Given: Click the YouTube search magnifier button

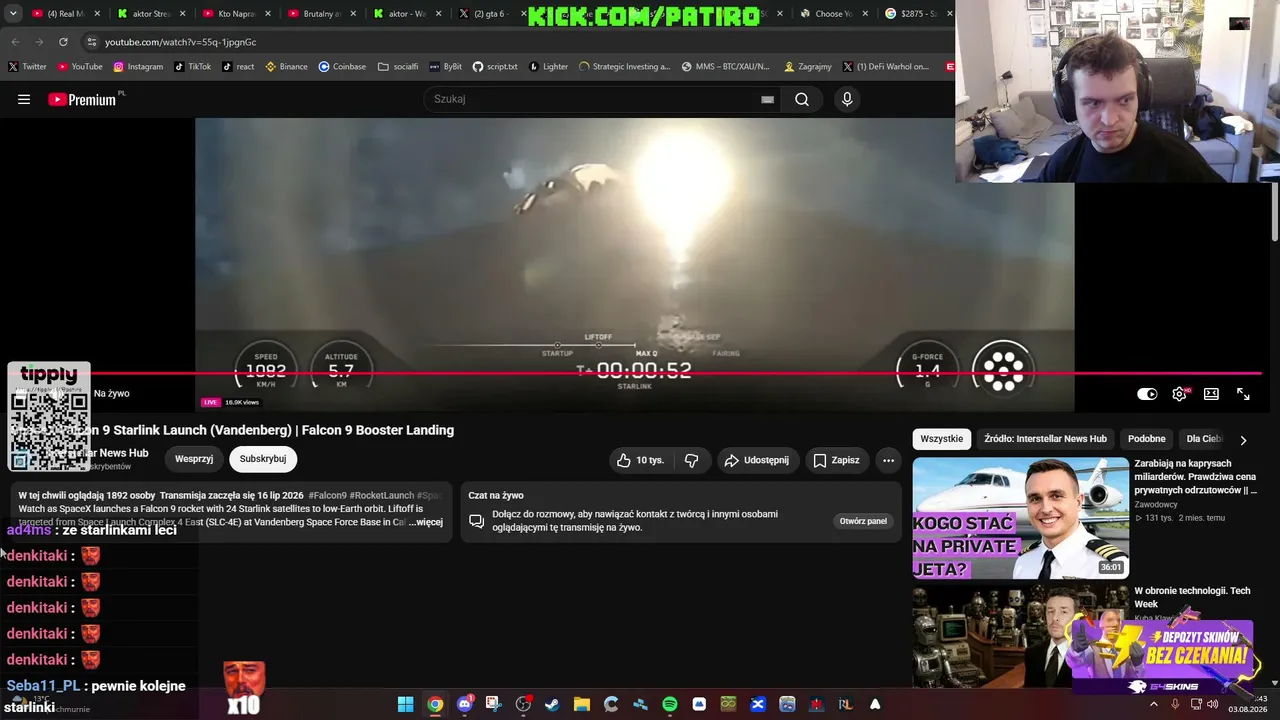Looking at the screenshot, I should click(802, 99).
